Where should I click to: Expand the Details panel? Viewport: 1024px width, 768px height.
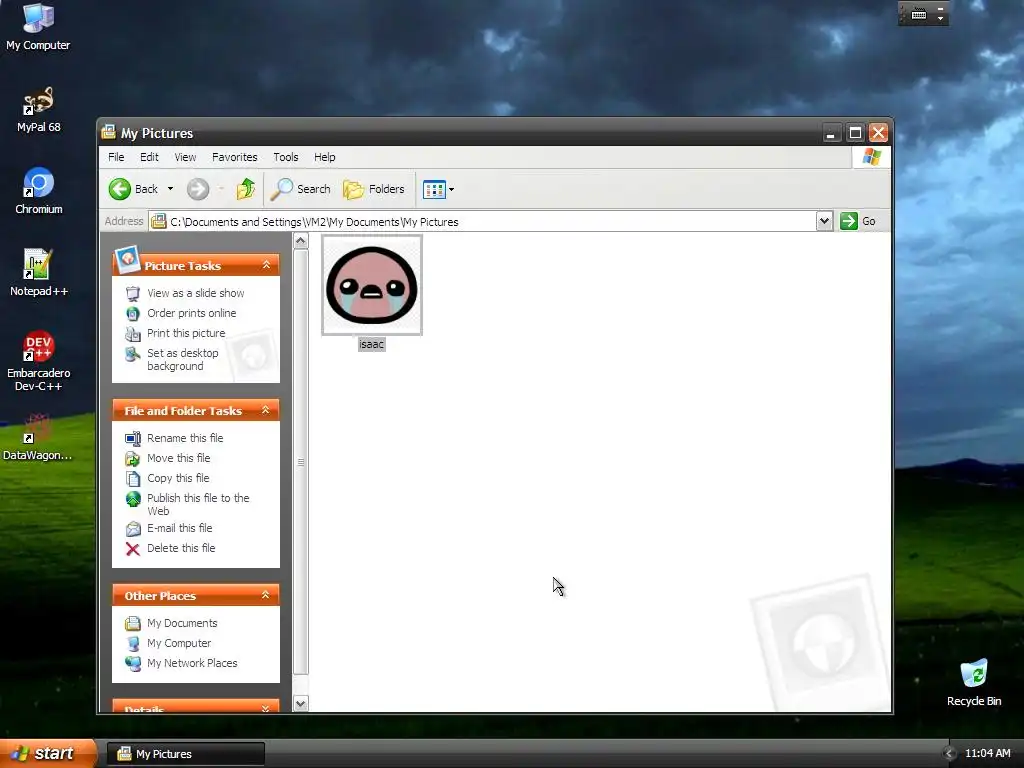click(266, 708)
